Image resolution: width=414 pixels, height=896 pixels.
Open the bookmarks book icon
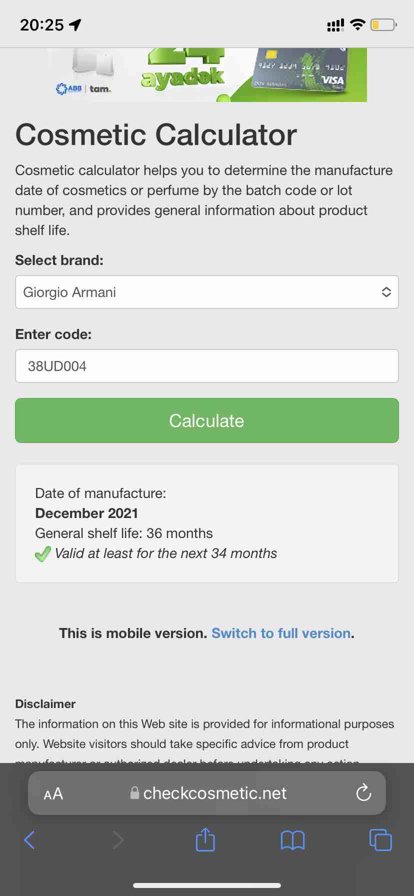293,840
